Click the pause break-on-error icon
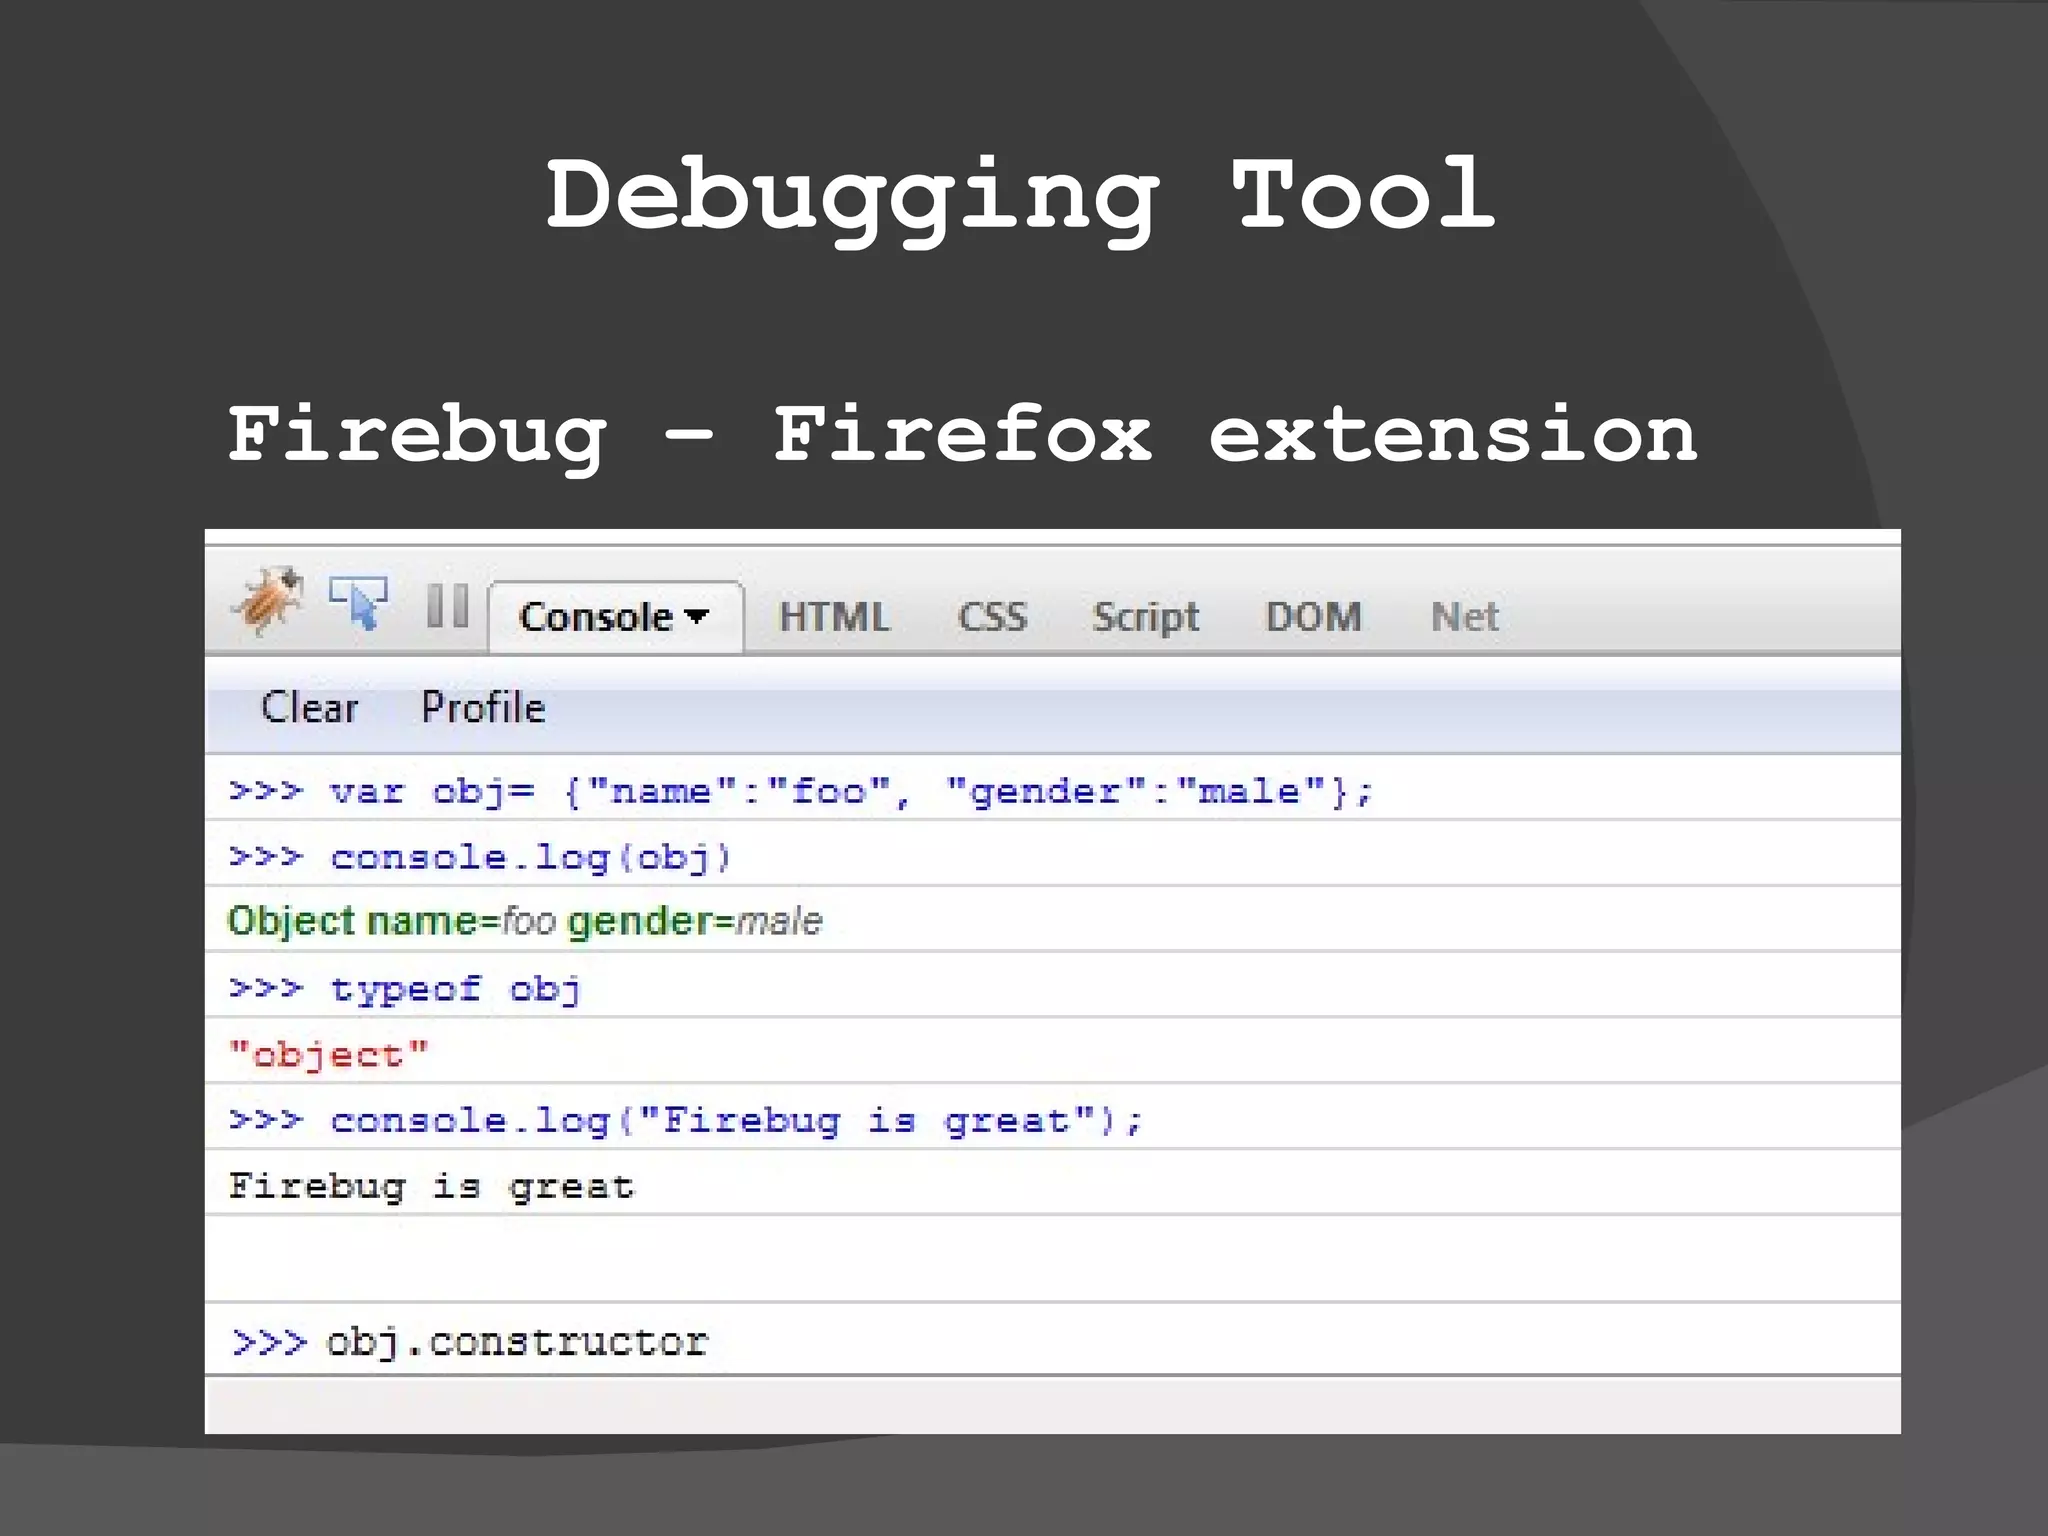 pos(447,606)
